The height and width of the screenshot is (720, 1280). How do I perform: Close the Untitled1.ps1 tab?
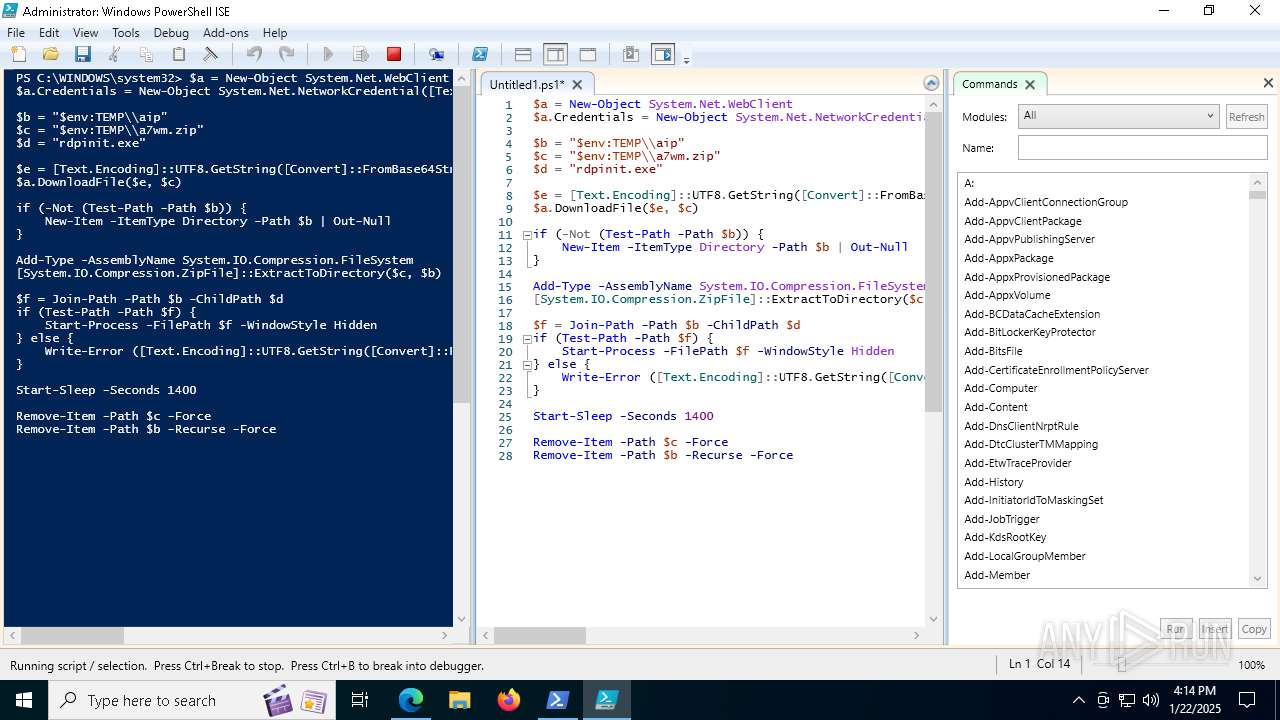[577, 85]
